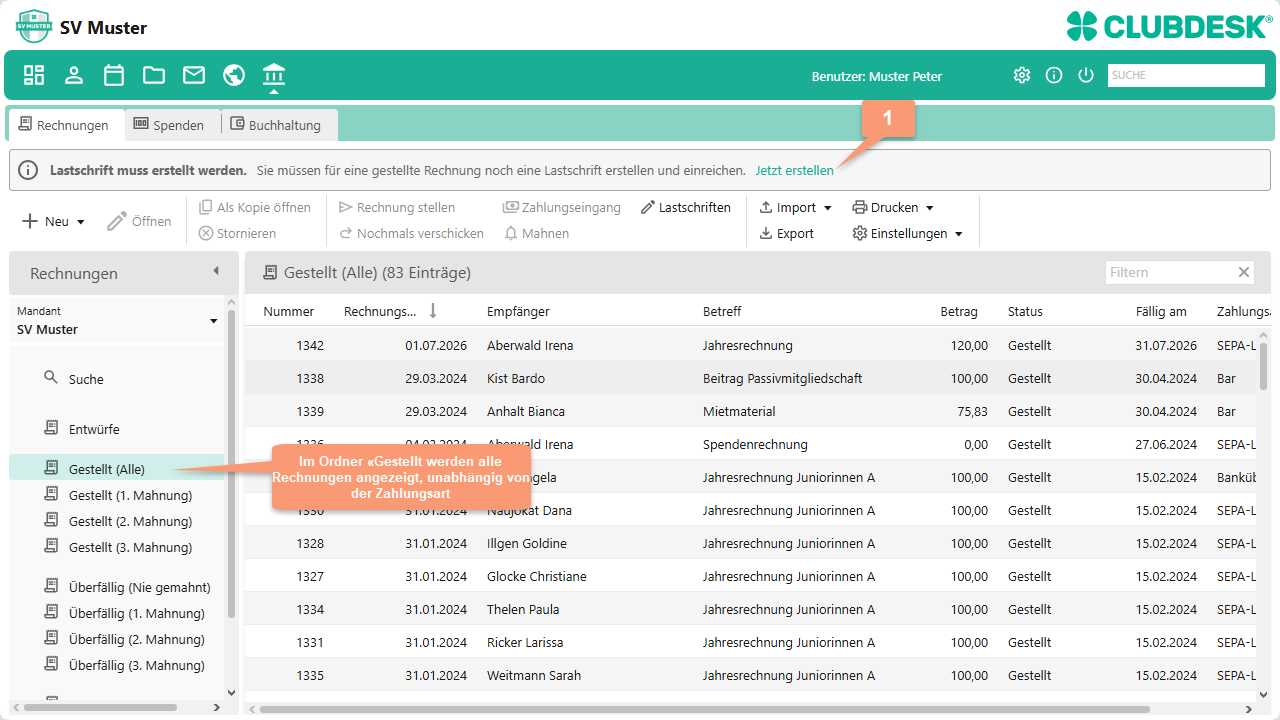1280x720 pixels.
Task: Click Nochmals verschicken
Action: 411,233
